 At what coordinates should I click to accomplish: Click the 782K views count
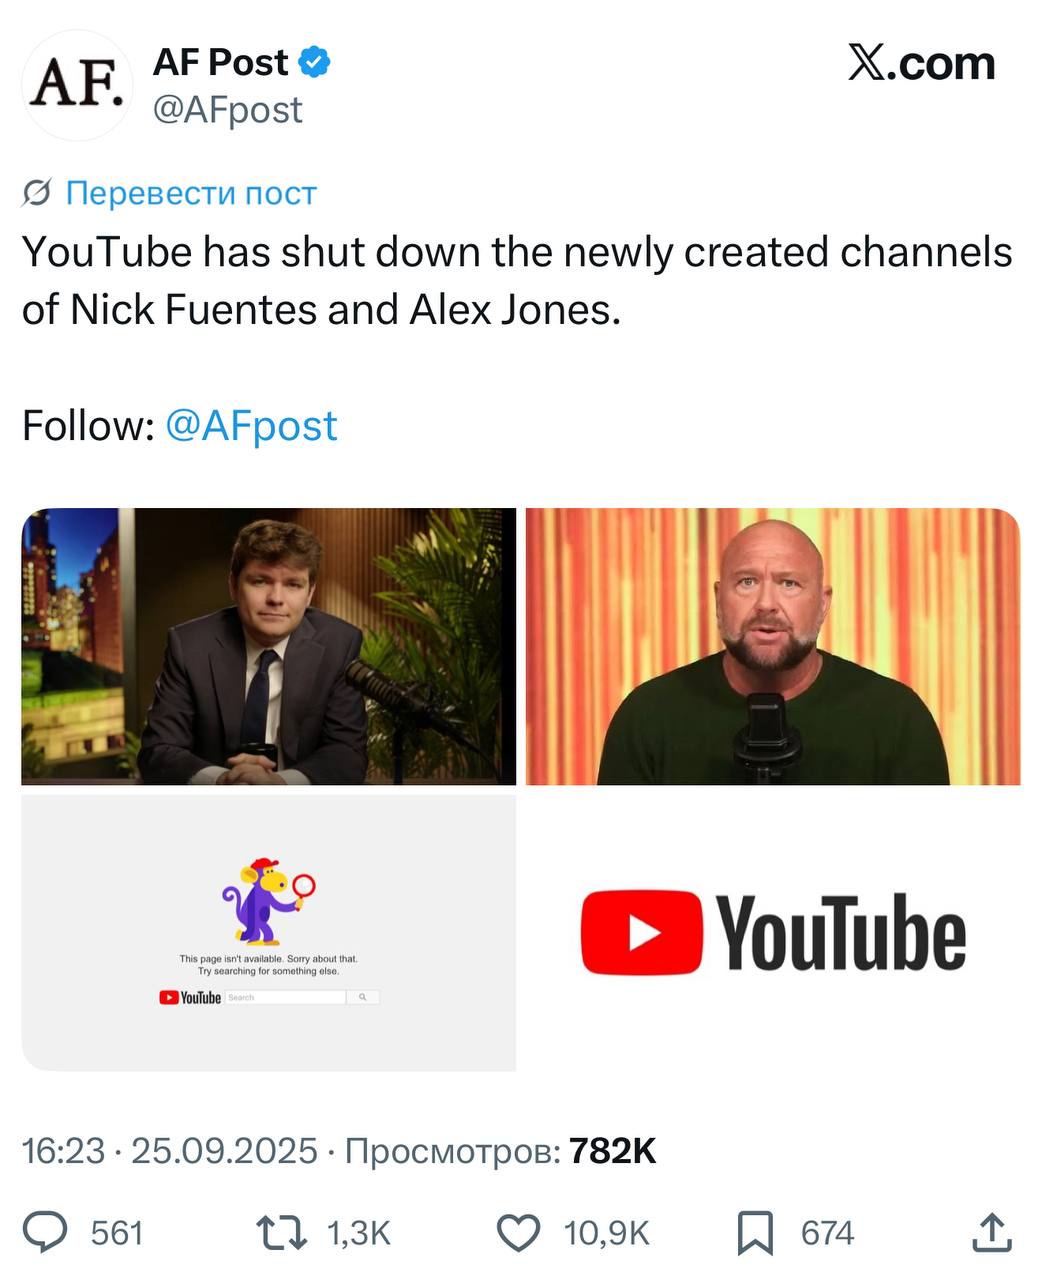612,1151
